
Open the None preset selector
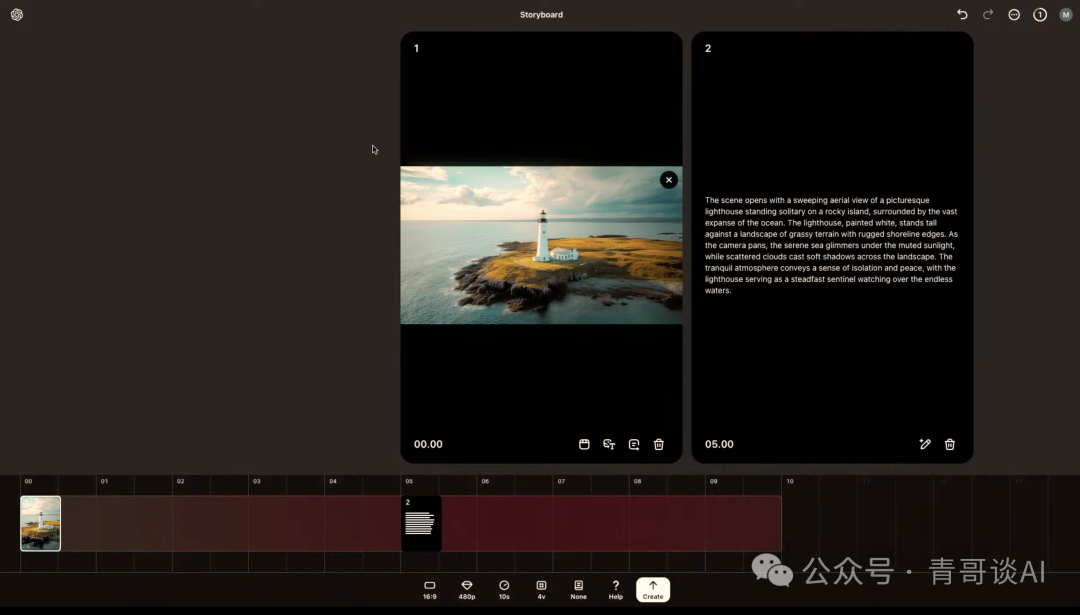coord(578,589)
